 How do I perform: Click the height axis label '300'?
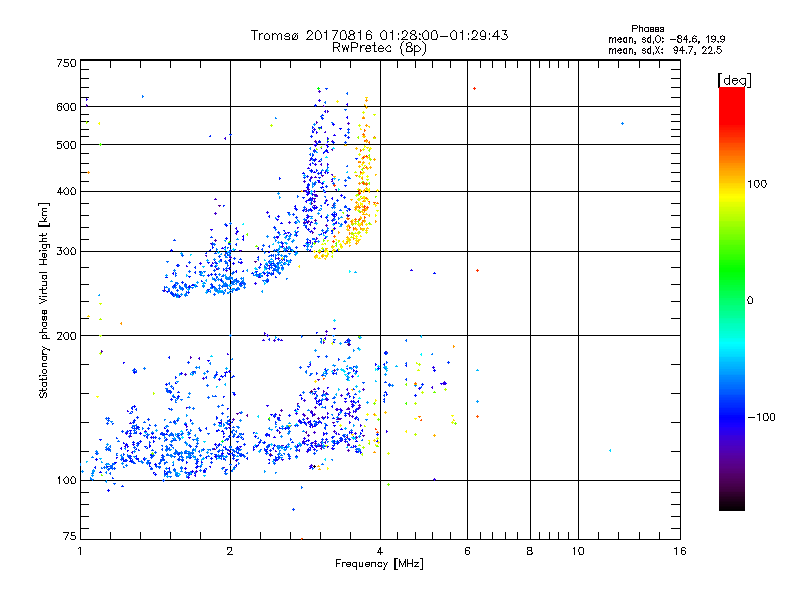(66, 251)
